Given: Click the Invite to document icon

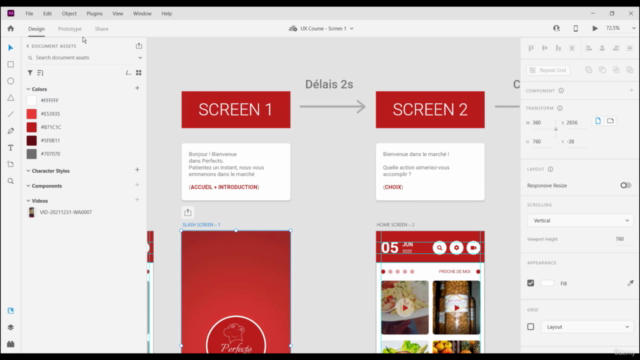Looking at the screenshot, I should (556, 28).
